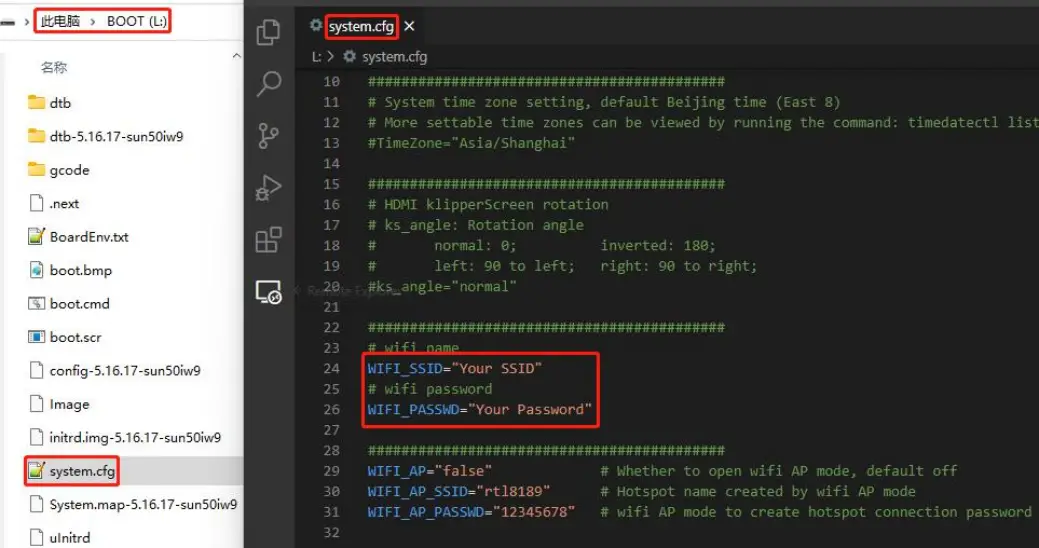Click the "# wifi password" comment line

pyautogui.click(x=430, y=389)
